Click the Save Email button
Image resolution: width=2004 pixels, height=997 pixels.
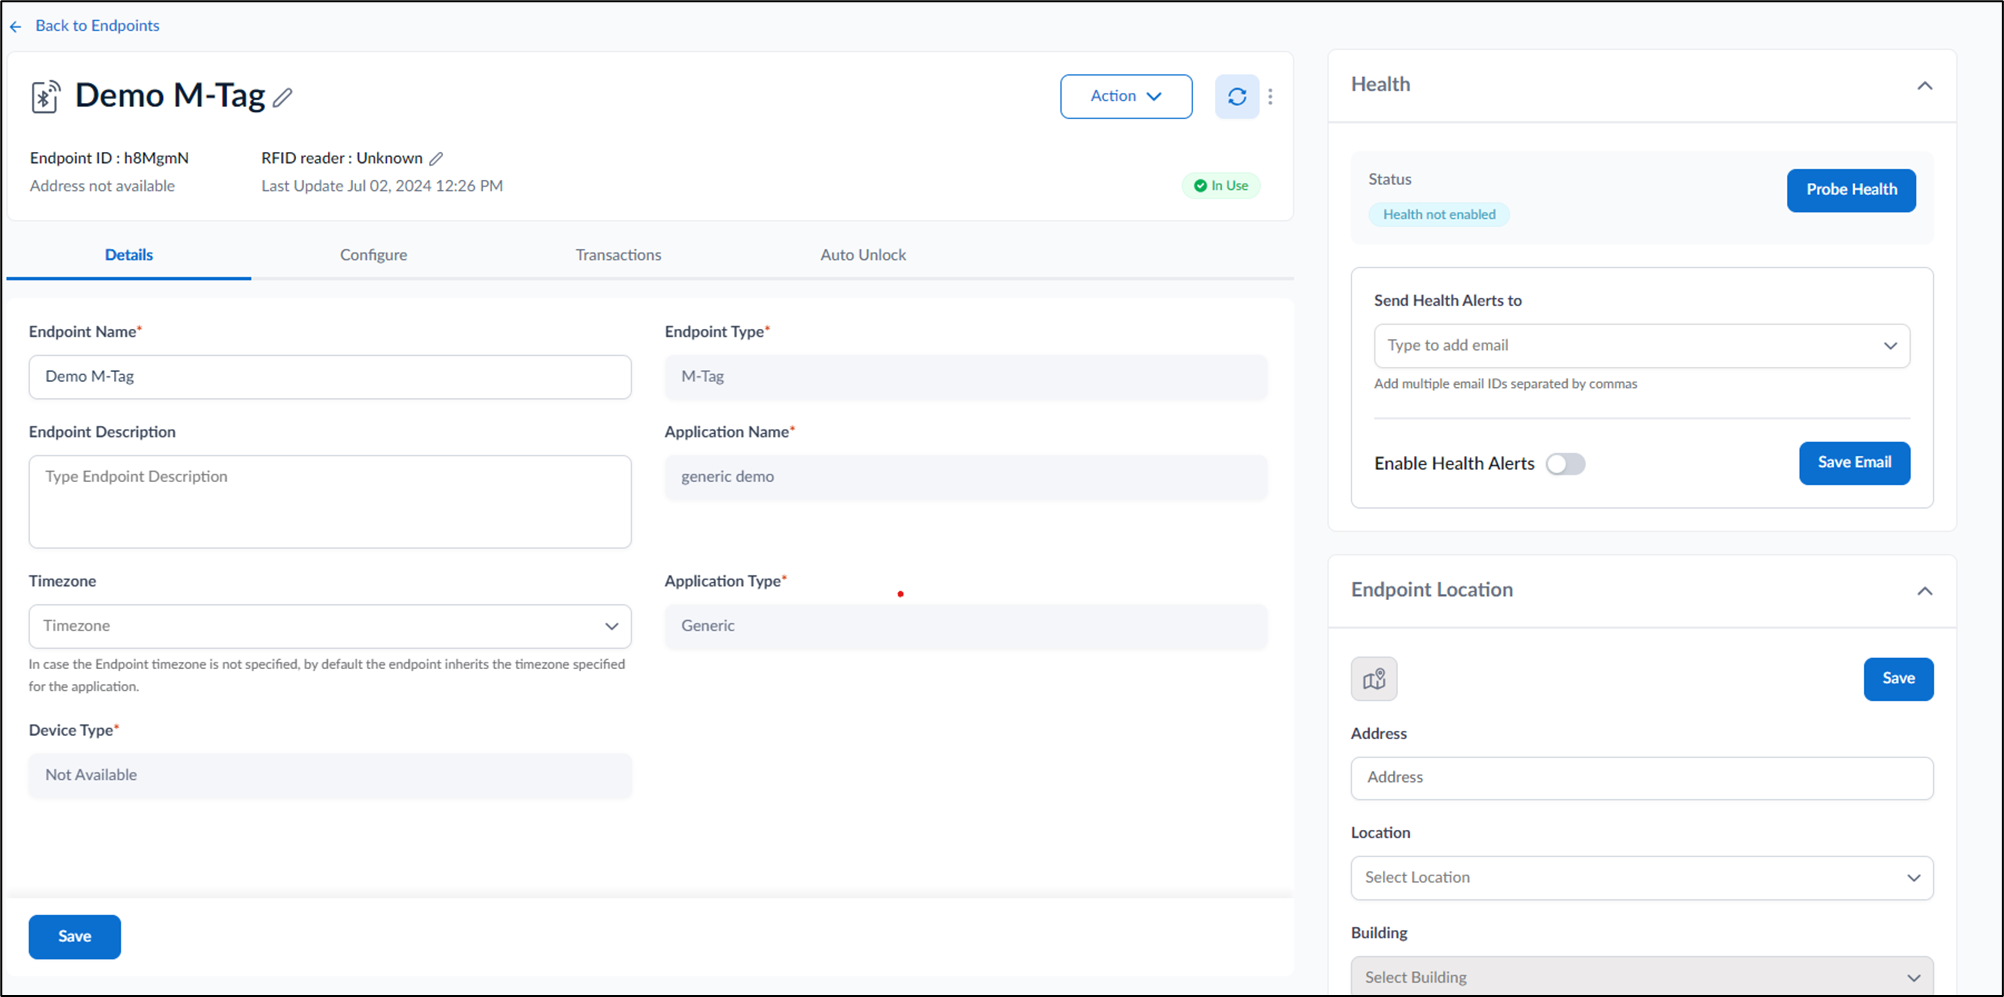pyautogui.click(x=1854, y=463)
